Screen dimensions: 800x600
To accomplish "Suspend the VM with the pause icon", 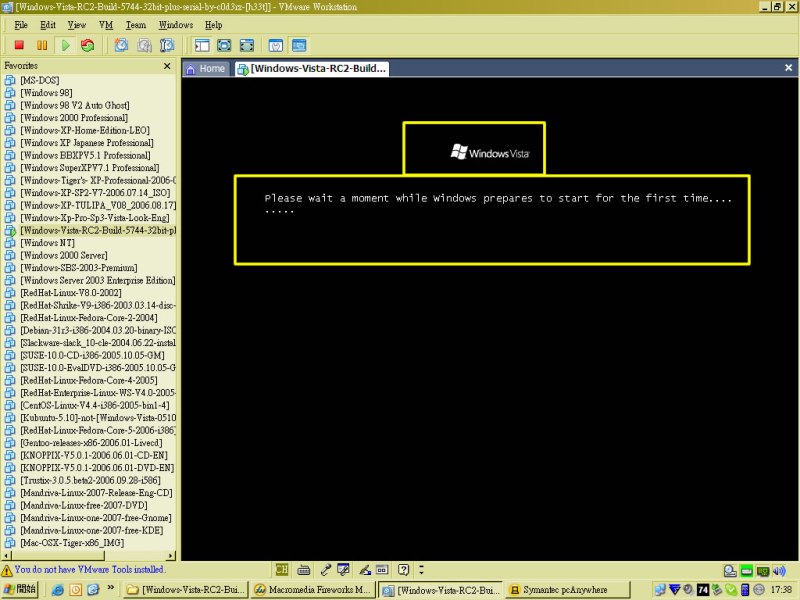I will 41,45.
